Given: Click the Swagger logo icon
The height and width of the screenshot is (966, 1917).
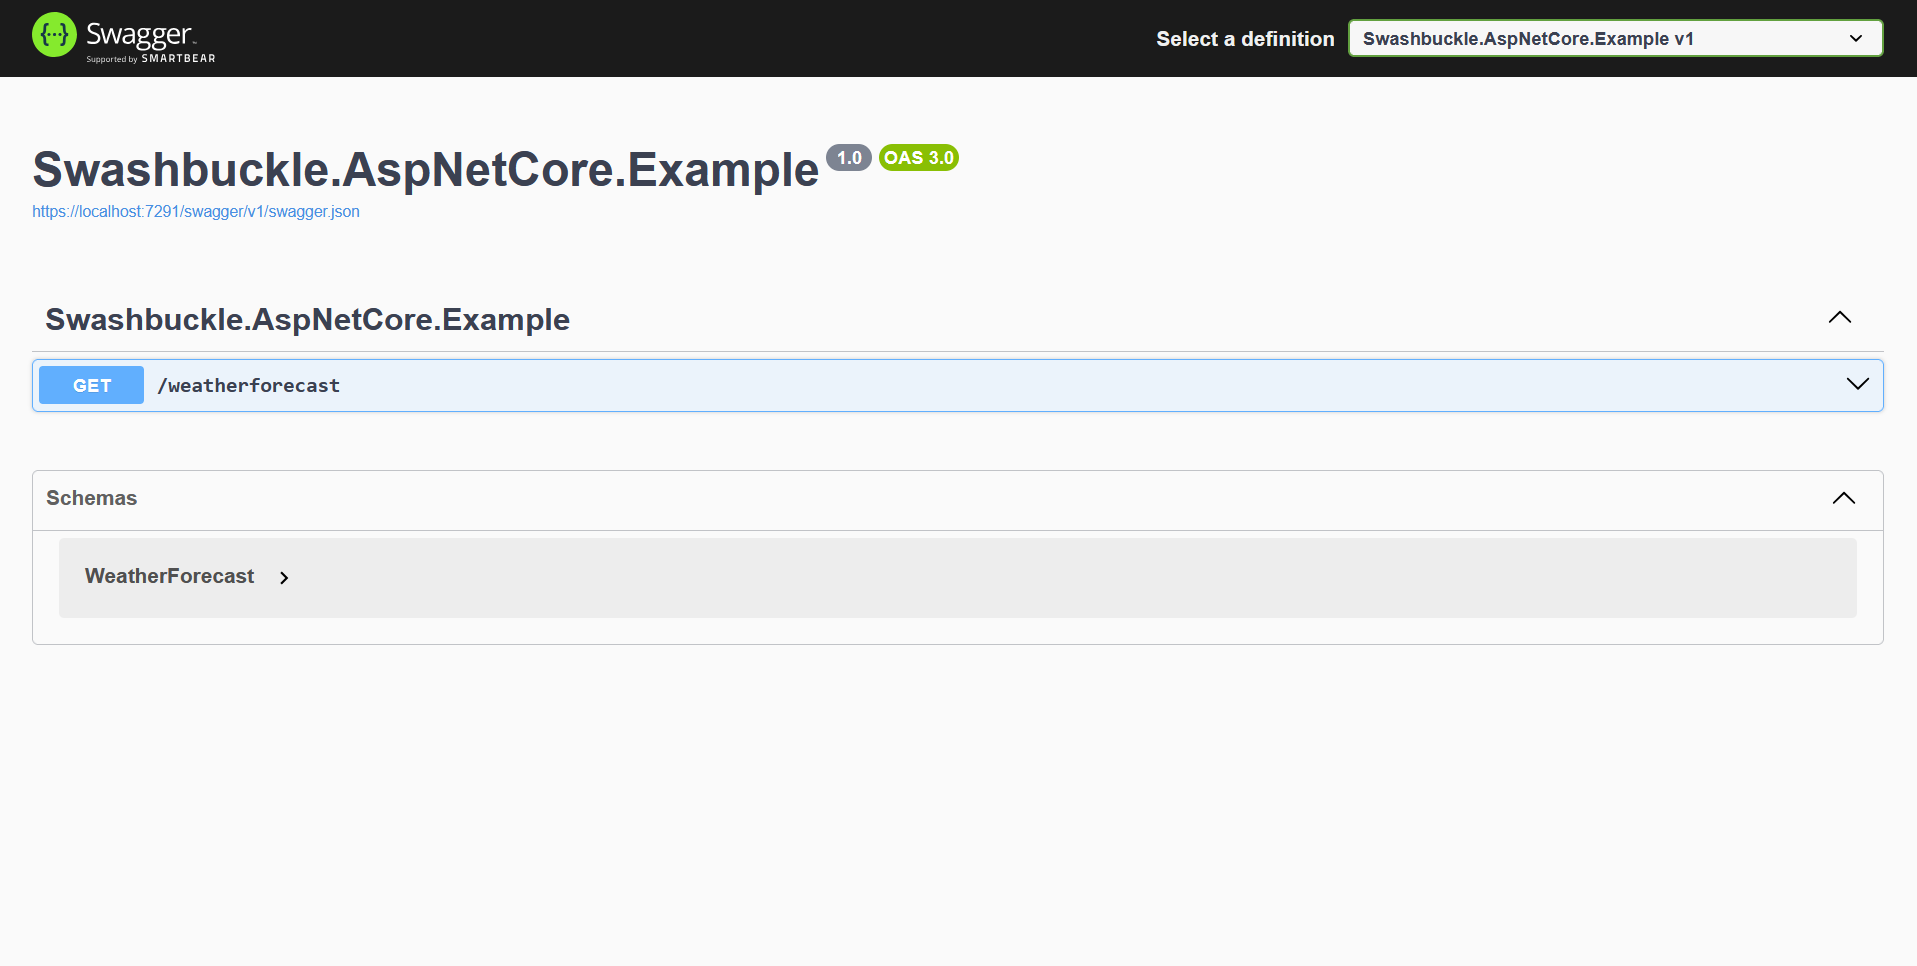Looking at the screenshot, I should pyautogui.click(x=54, y=35).
